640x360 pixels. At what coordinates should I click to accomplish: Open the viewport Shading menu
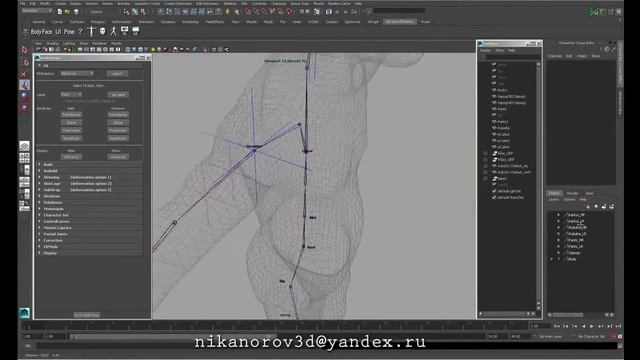(52, 43)
